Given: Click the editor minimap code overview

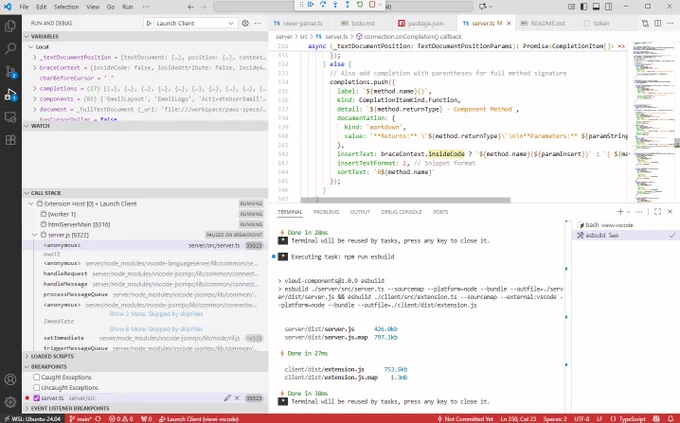Looking at the screenshot, I should tap(651, 121).
